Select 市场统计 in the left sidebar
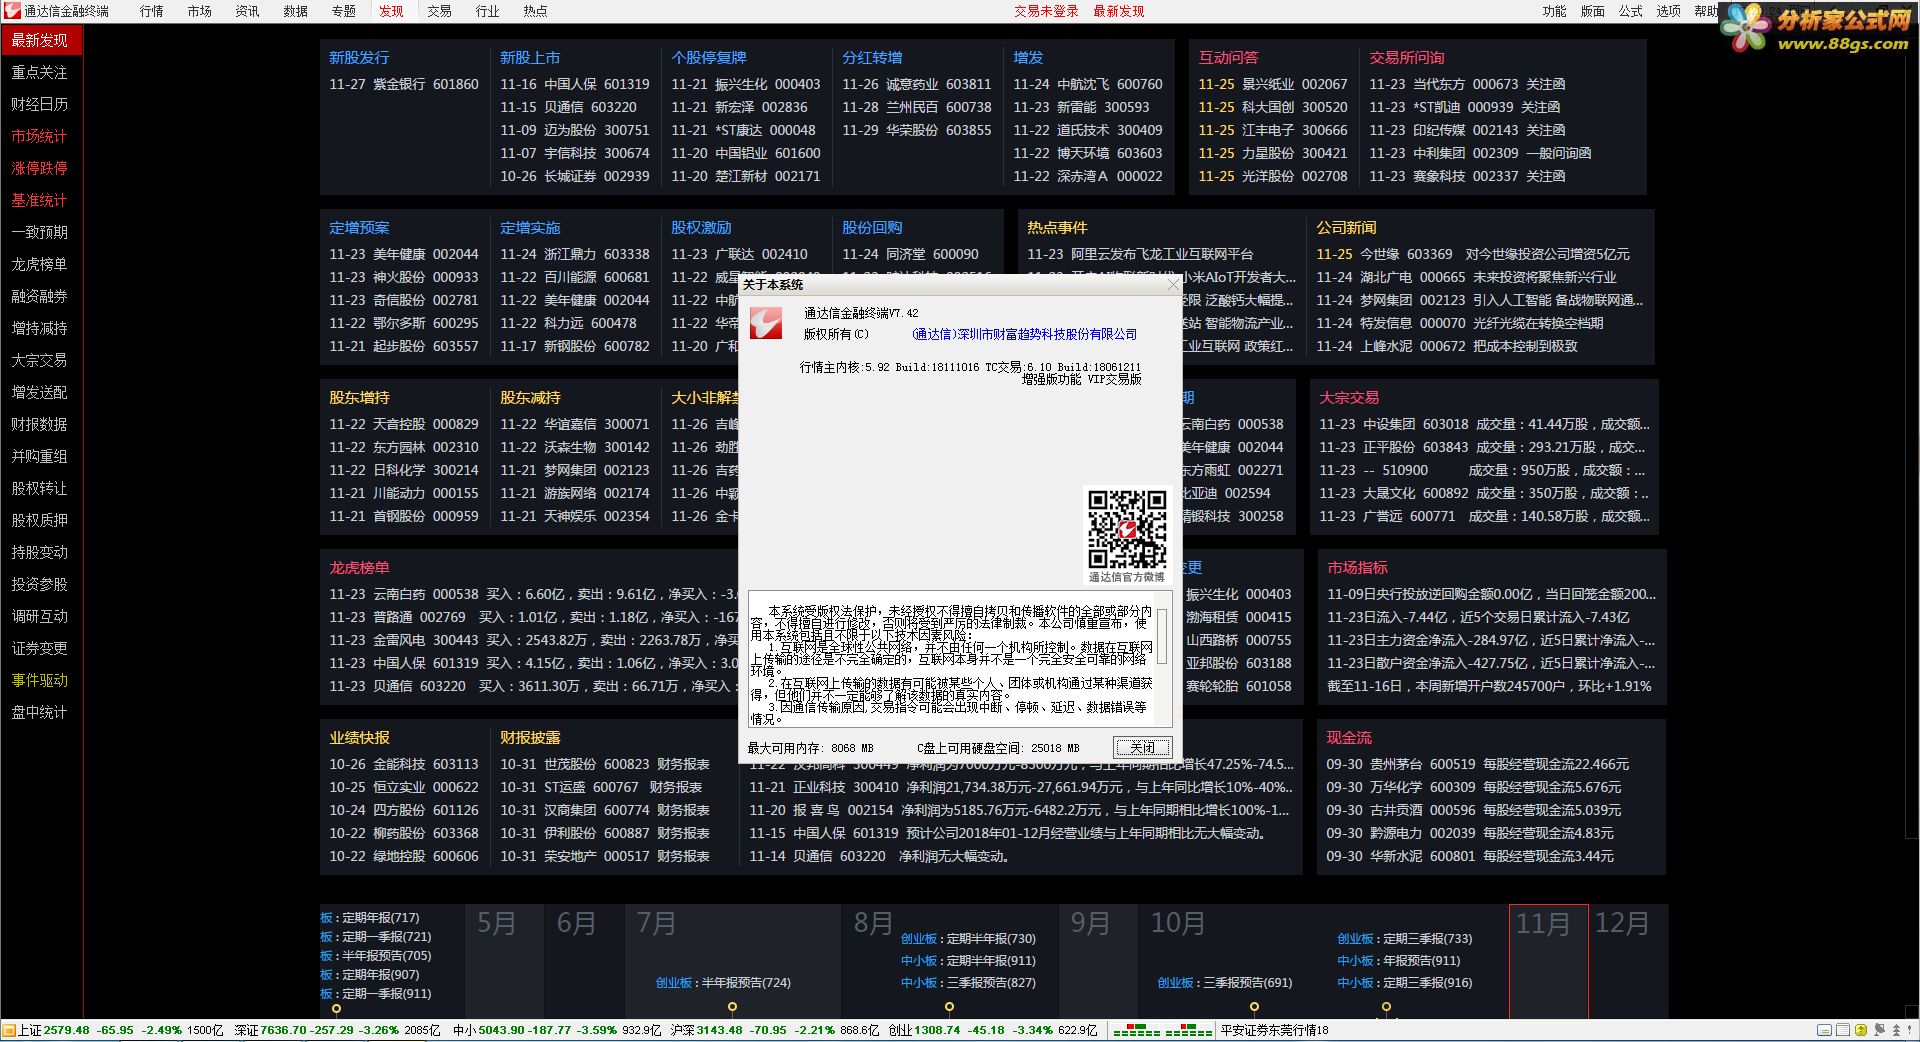This screenshot has height=1042, width=1920. click(x=41, y=136)
